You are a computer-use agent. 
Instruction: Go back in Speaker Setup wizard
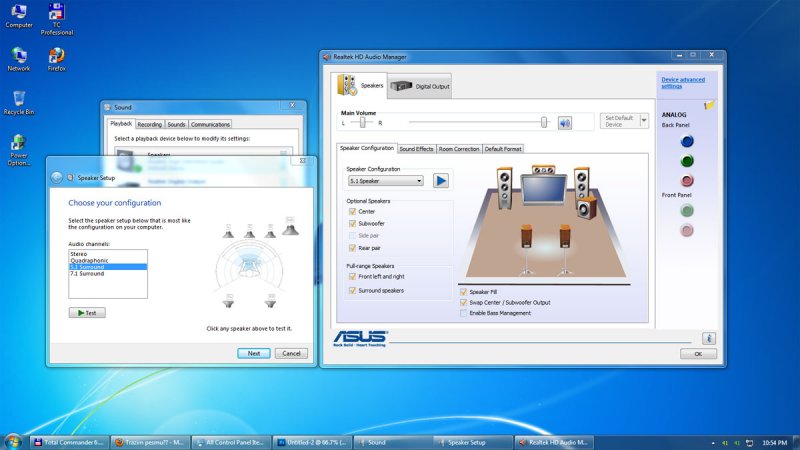tap(57, 178)
